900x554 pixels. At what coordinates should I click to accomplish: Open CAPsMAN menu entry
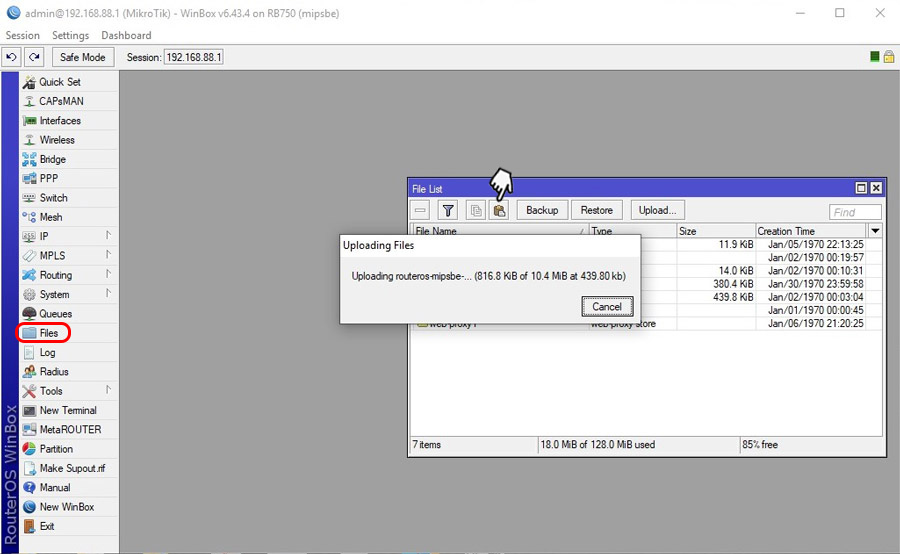point(68,101)
